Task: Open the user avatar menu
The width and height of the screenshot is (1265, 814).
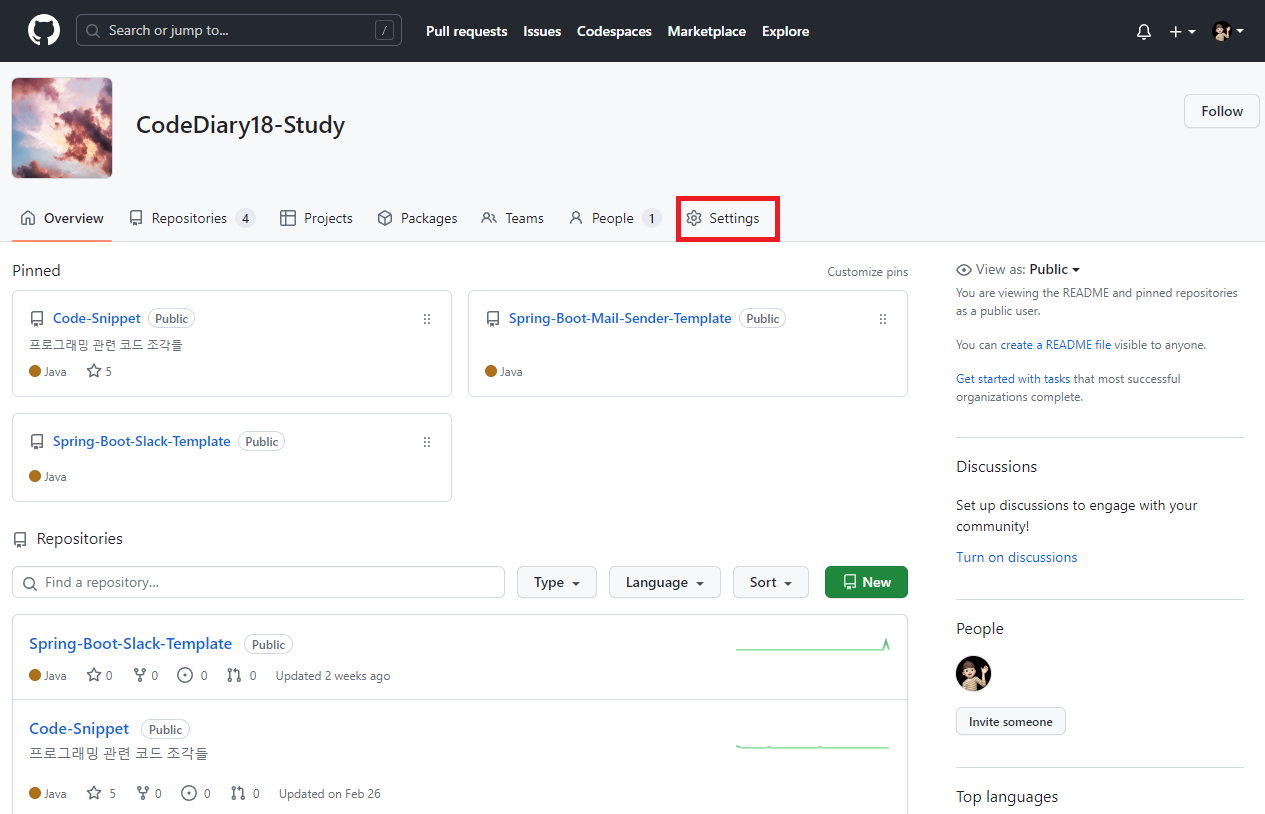Action: click(x=1228, y=32)
